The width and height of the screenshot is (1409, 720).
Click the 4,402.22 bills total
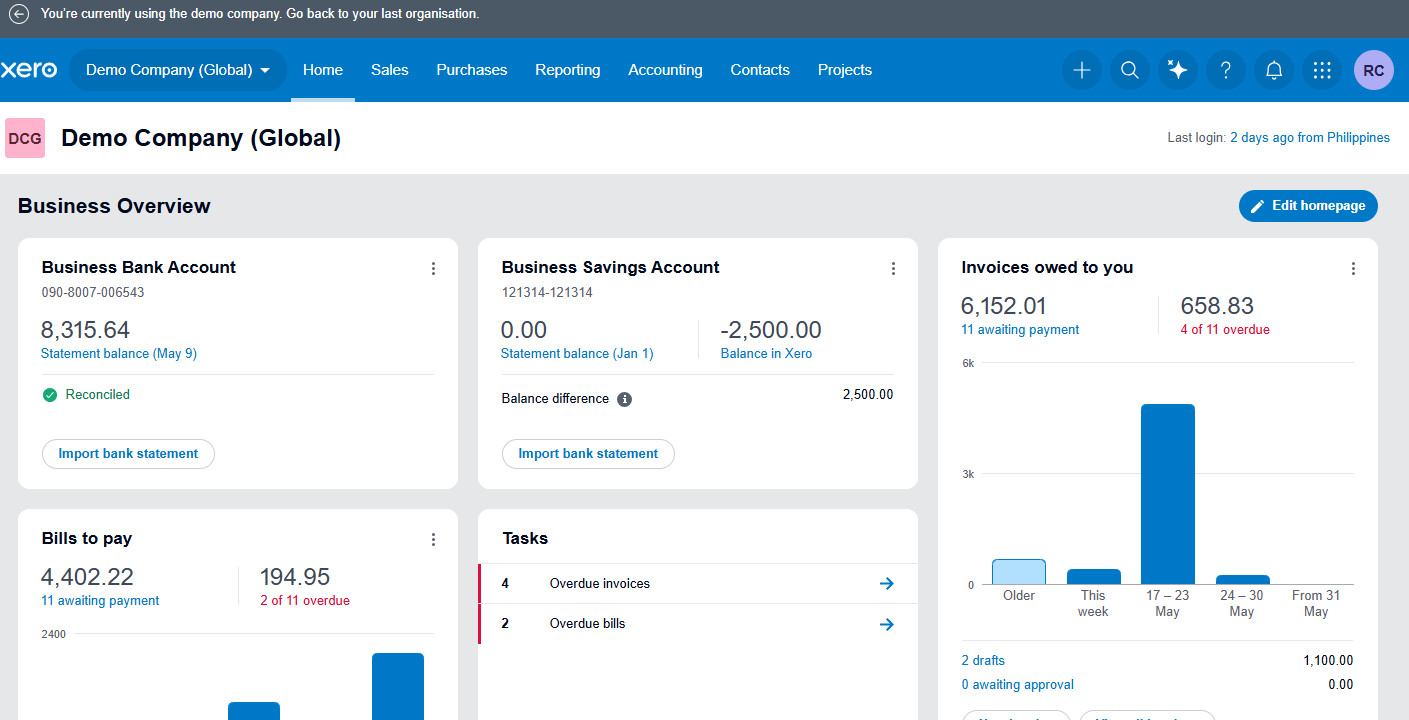click(x=87, y=577)
